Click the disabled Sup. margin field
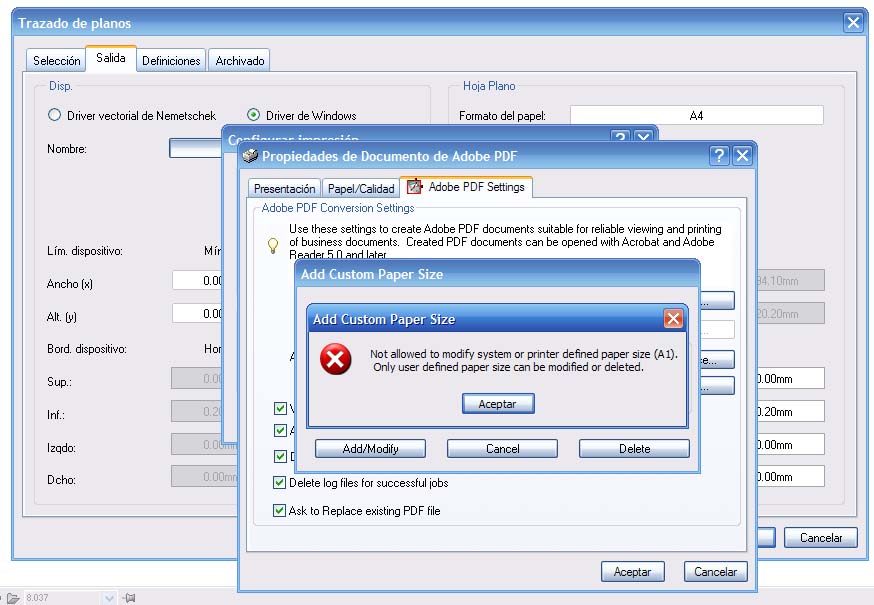 [x=197, y=378]
